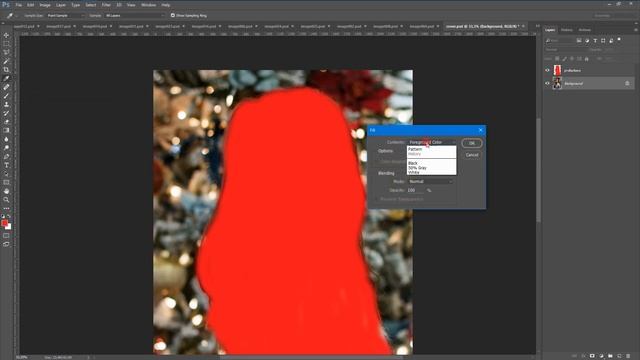This screenshot has width=640, height=360.
Task: Select the Crop tool
Action: 6,69
